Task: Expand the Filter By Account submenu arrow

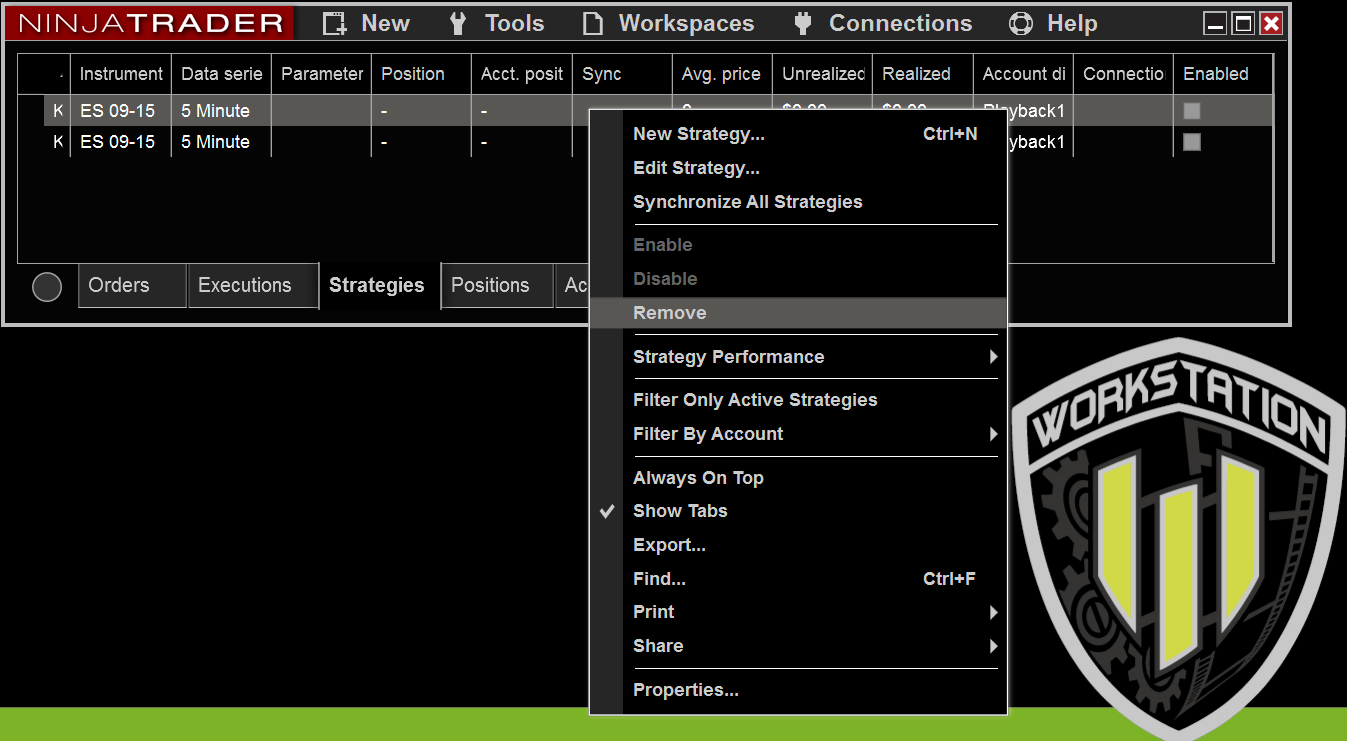Action: (x=993, y=434)
